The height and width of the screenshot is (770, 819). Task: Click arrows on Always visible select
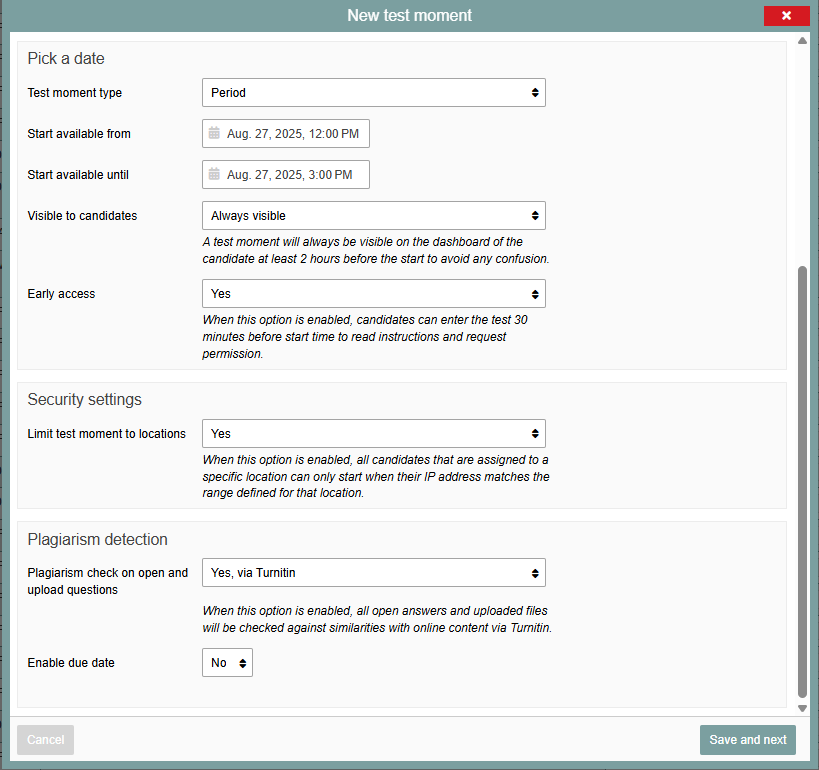click(535, 216)
